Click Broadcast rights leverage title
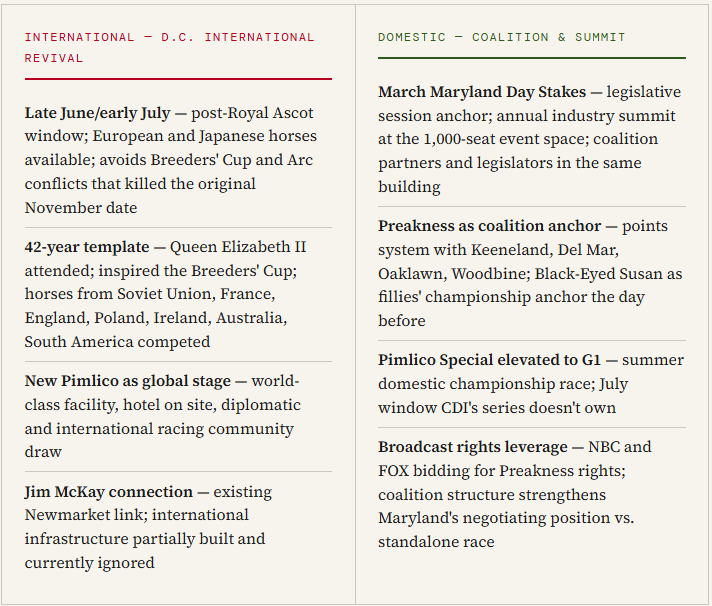The width and height of the screenshot is (712, 606). point(473,447)
